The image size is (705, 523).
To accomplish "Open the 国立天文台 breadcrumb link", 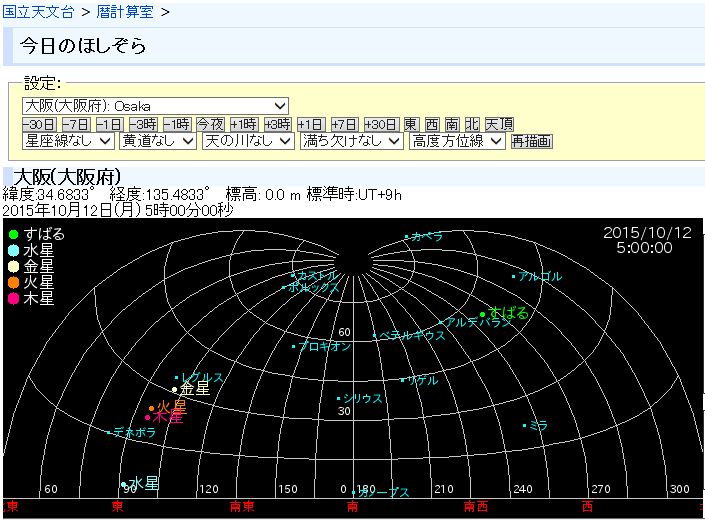I will click(x=38, y=12).
